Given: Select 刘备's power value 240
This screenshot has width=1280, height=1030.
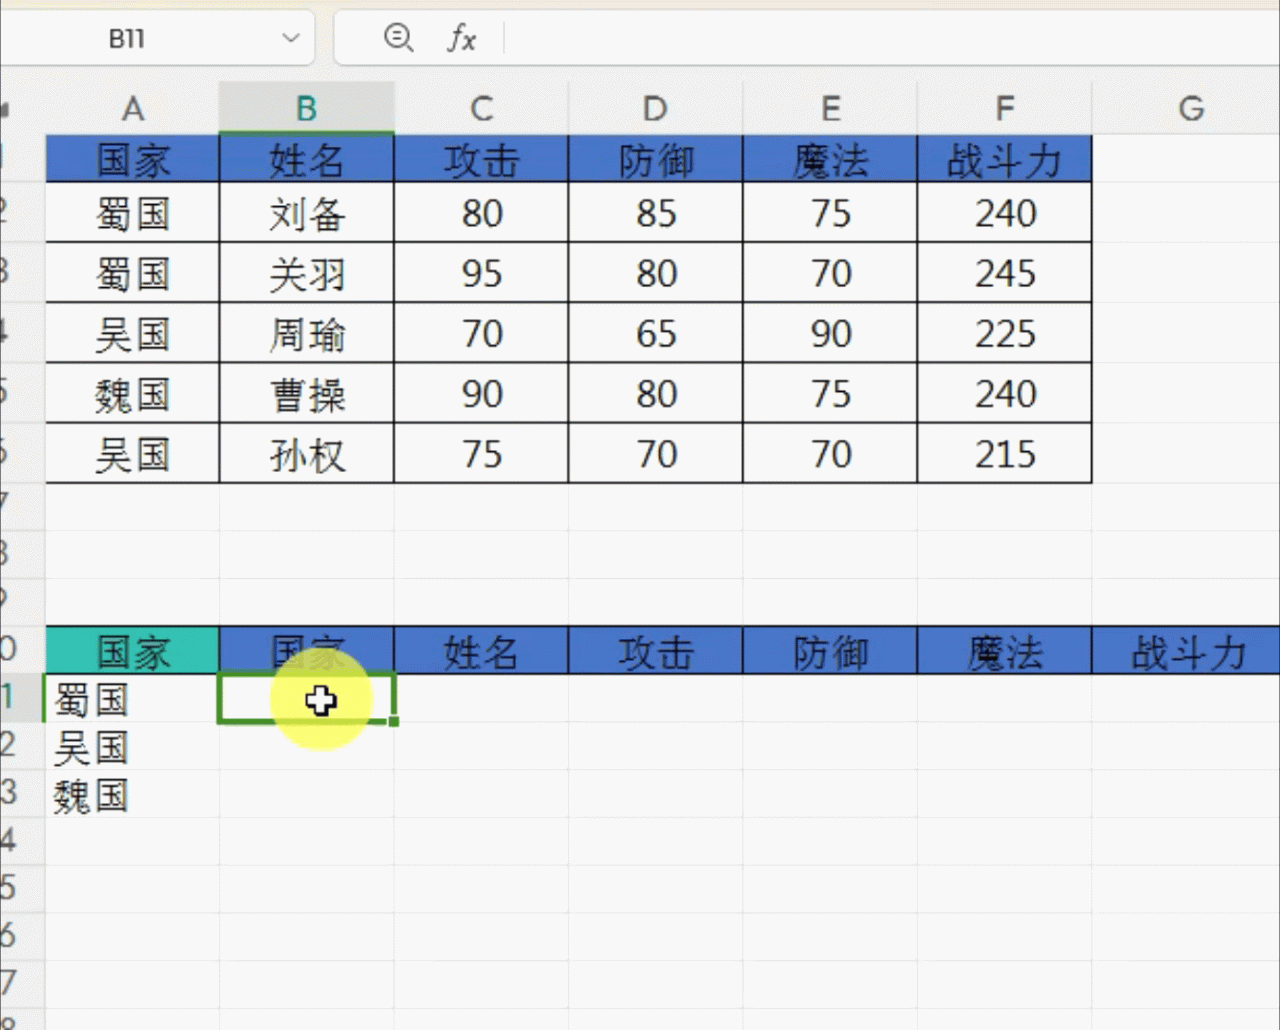Looking at the screenshot, I should [1004, 213].
